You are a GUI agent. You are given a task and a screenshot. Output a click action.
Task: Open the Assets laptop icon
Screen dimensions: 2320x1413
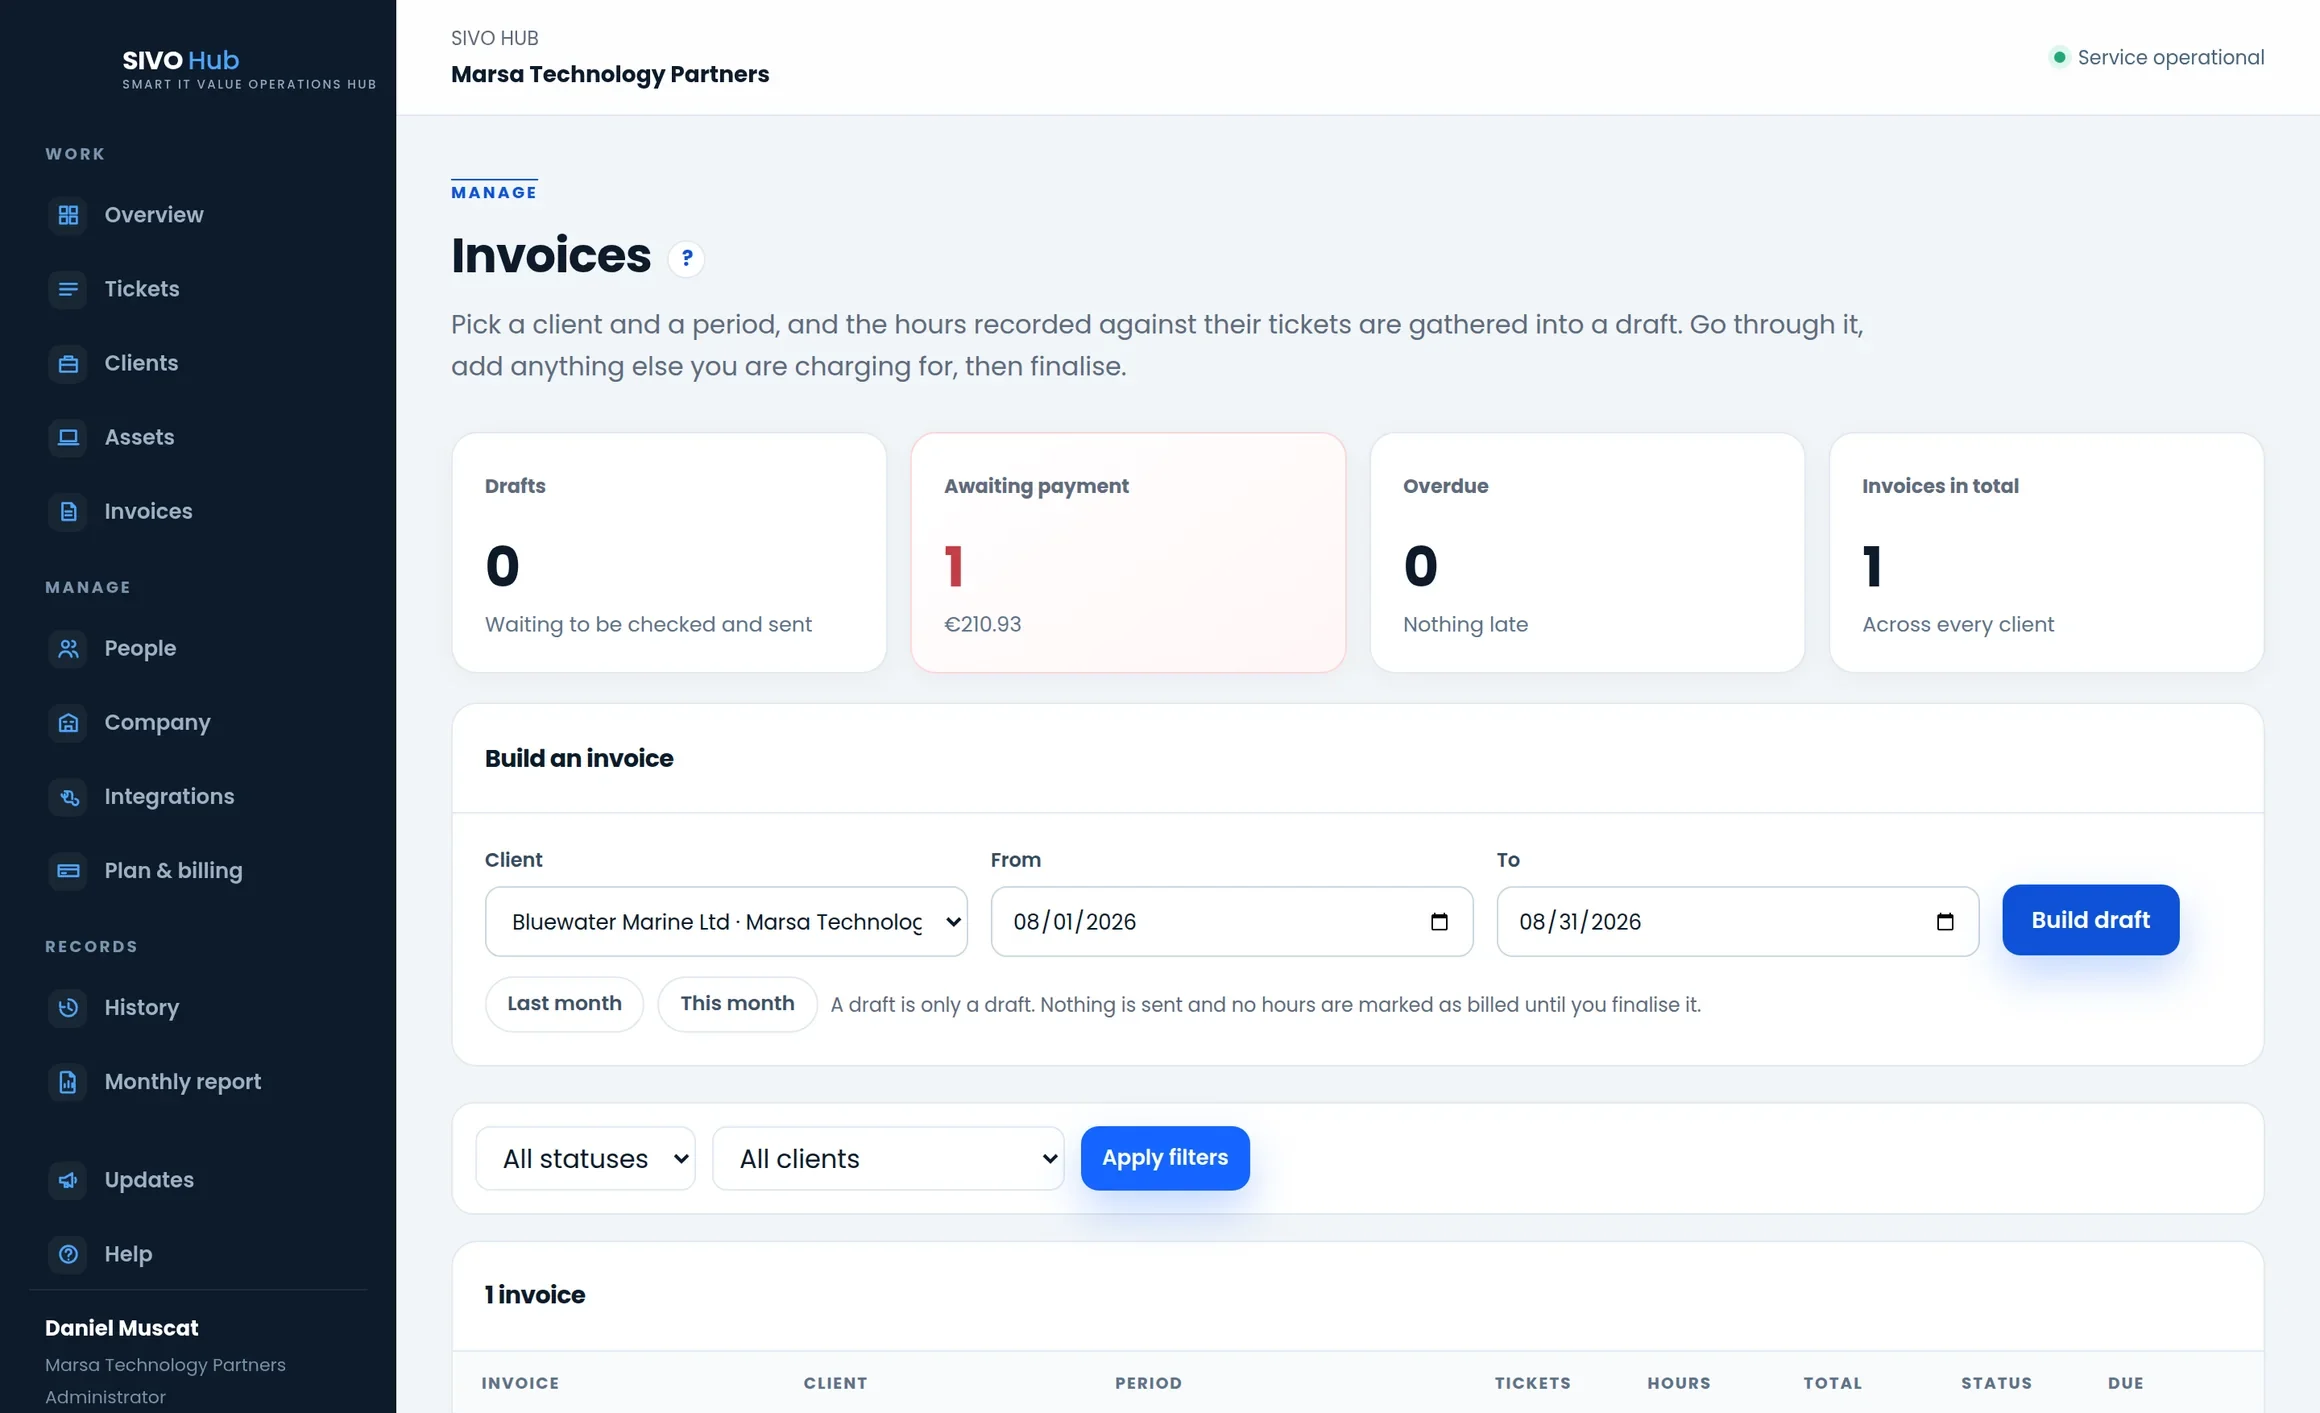pos(68,437)
